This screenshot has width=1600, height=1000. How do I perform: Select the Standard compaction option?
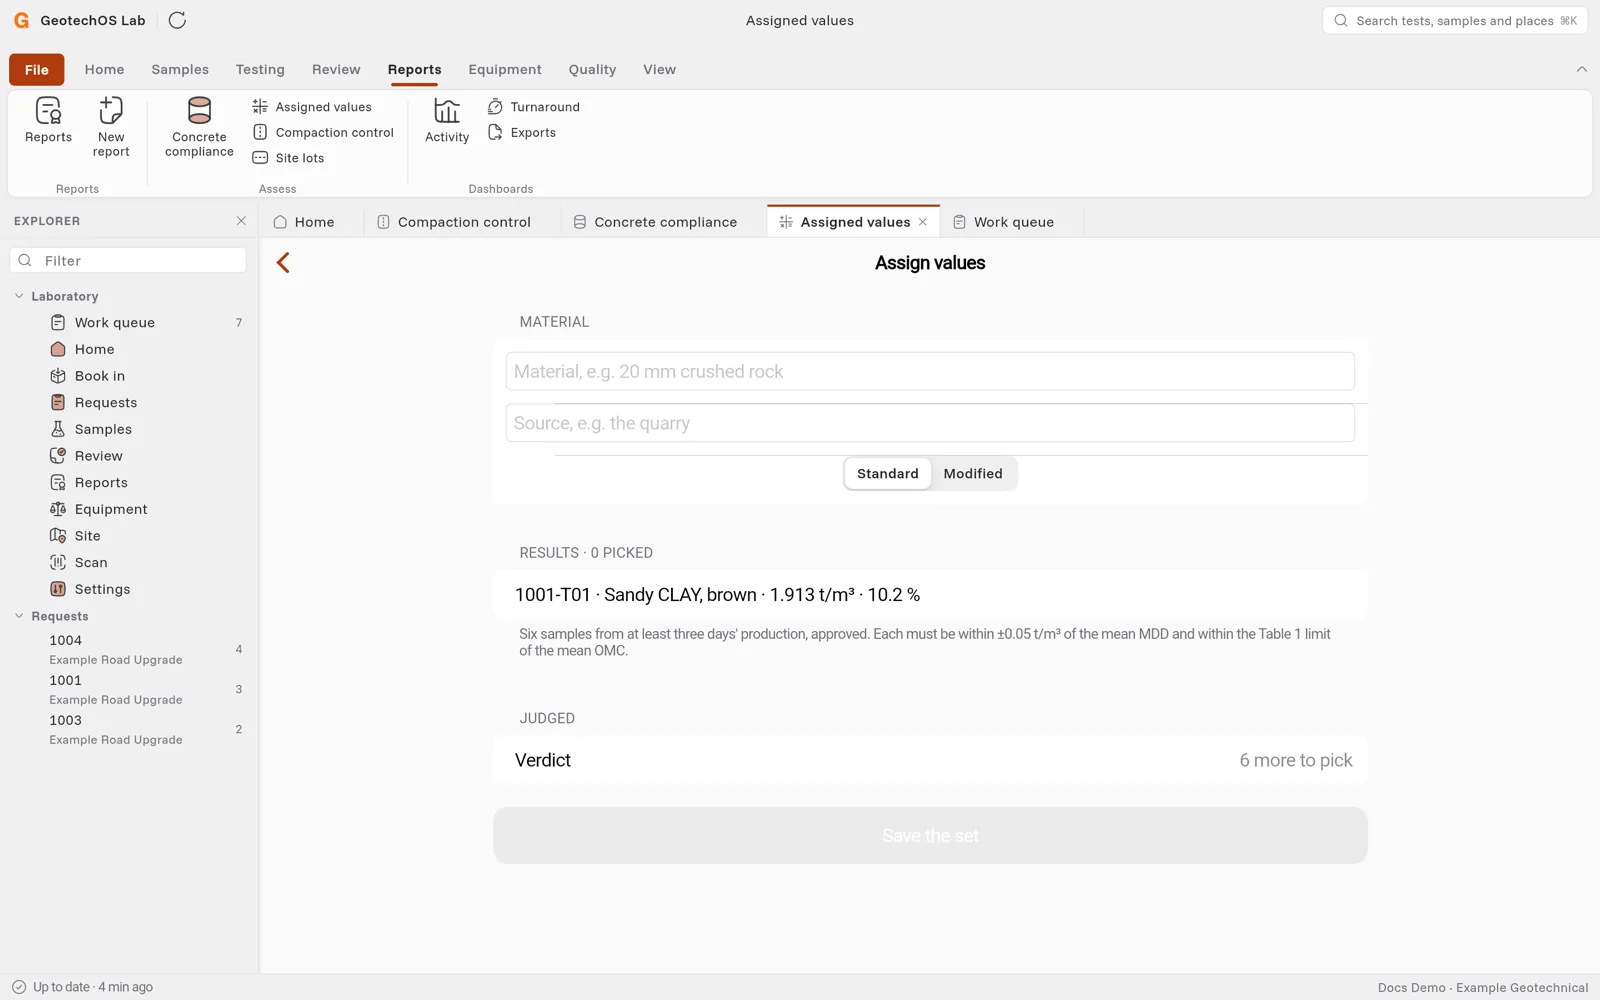[887, 474]
